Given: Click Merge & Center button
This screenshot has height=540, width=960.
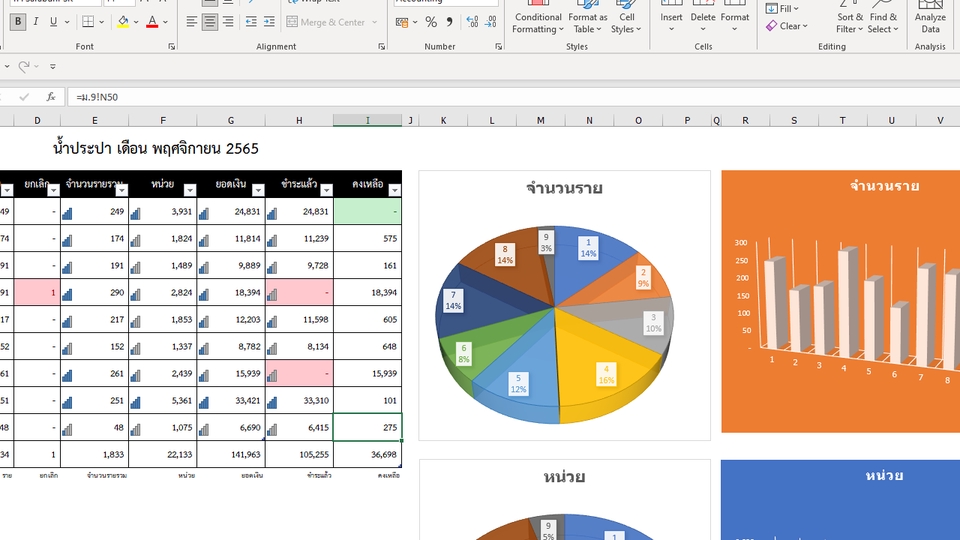Looking at the screenshot, I should pos(326,22).
